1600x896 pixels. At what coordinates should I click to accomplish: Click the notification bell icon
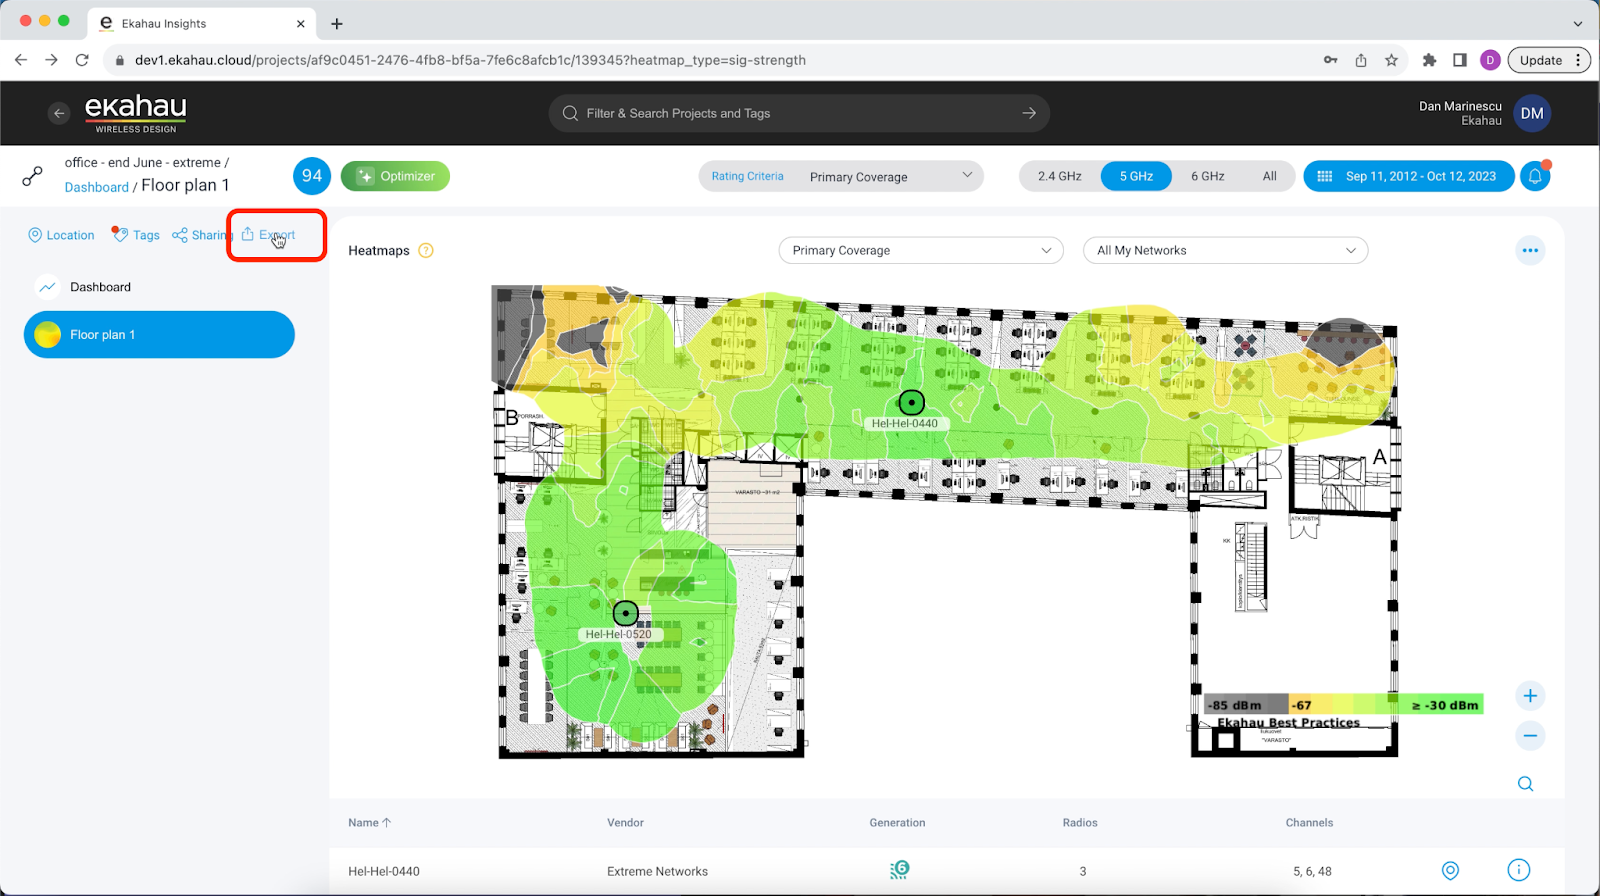(x=1535, y=176)
